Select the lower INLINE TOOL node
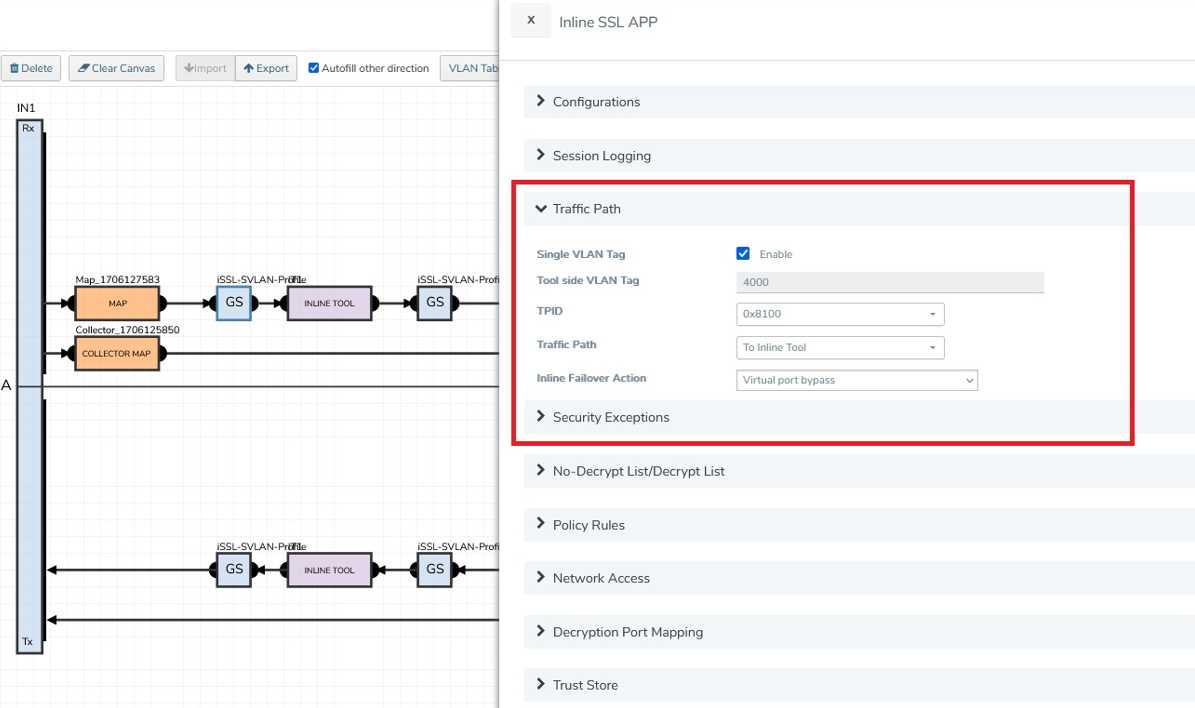The image size is (1195, 708). tap(329, 570)
